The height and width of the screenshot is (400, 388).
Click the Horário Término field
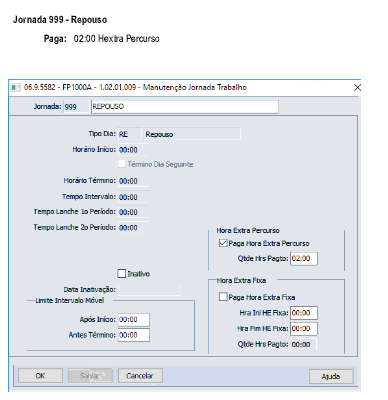point(134,181)
